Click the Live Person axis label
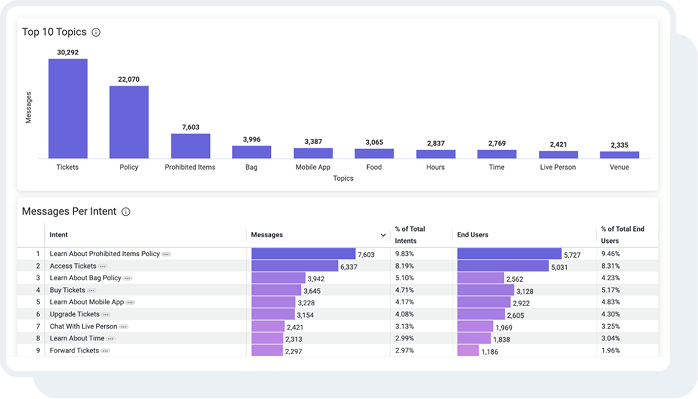Image resolution: width=698 pixels, height=399 pixels. [x=558, y=167]
